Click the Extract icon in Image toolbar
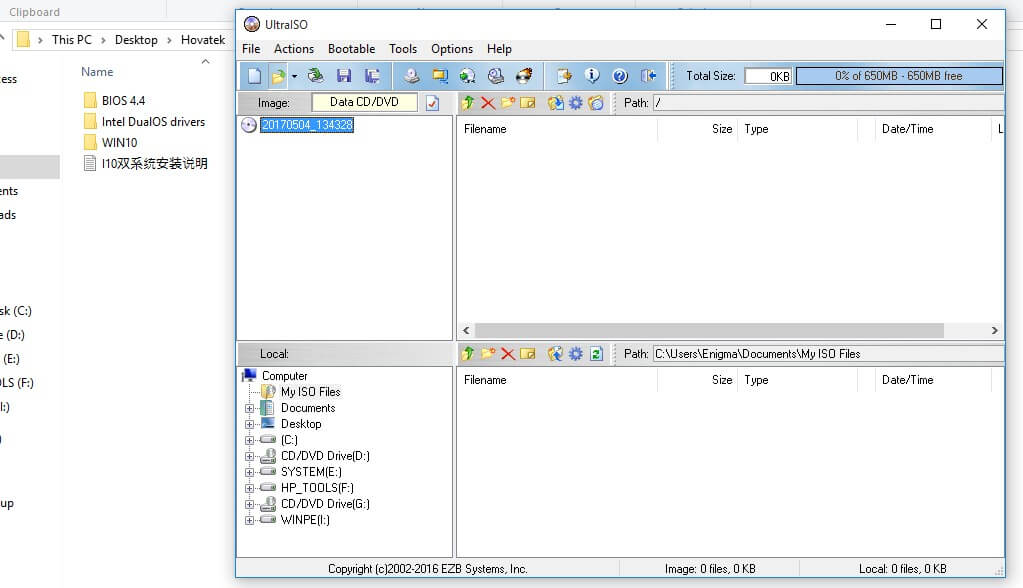The width and height of the screenshot is (1023, 588). (555, 103)
